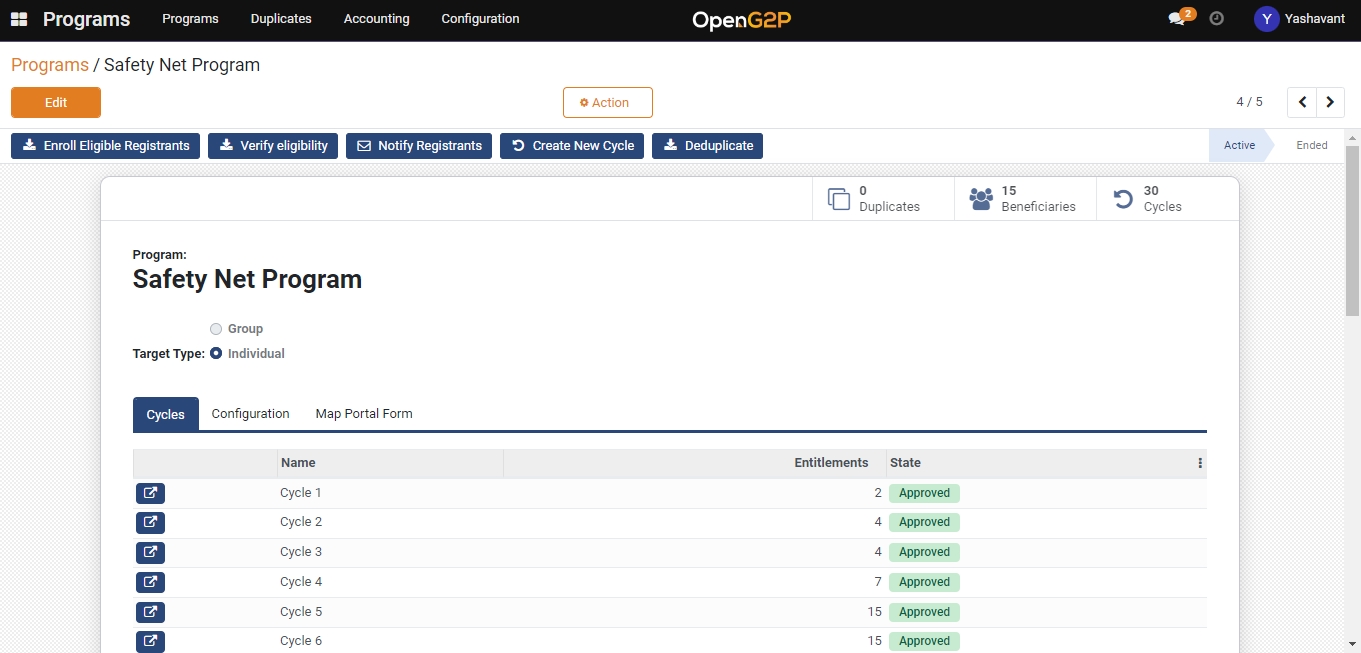The width and height of the screenshot is (1361, 653).
Task: Click Enroll Eligible Registrants button
Action: pyautogui.click(x=106, y=146)
